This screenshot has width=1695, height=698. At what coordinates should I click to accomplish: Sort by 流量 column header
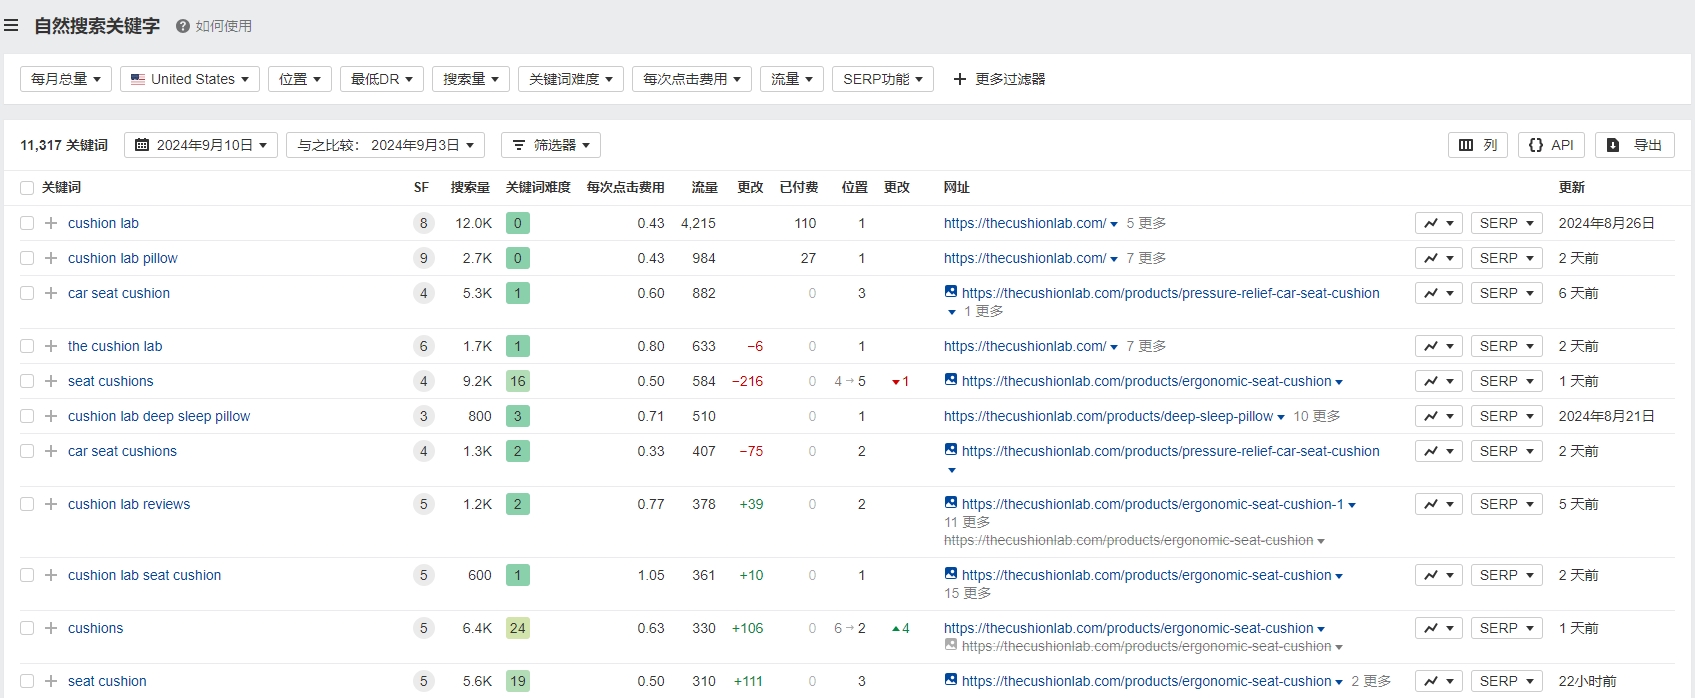(705, 187)
